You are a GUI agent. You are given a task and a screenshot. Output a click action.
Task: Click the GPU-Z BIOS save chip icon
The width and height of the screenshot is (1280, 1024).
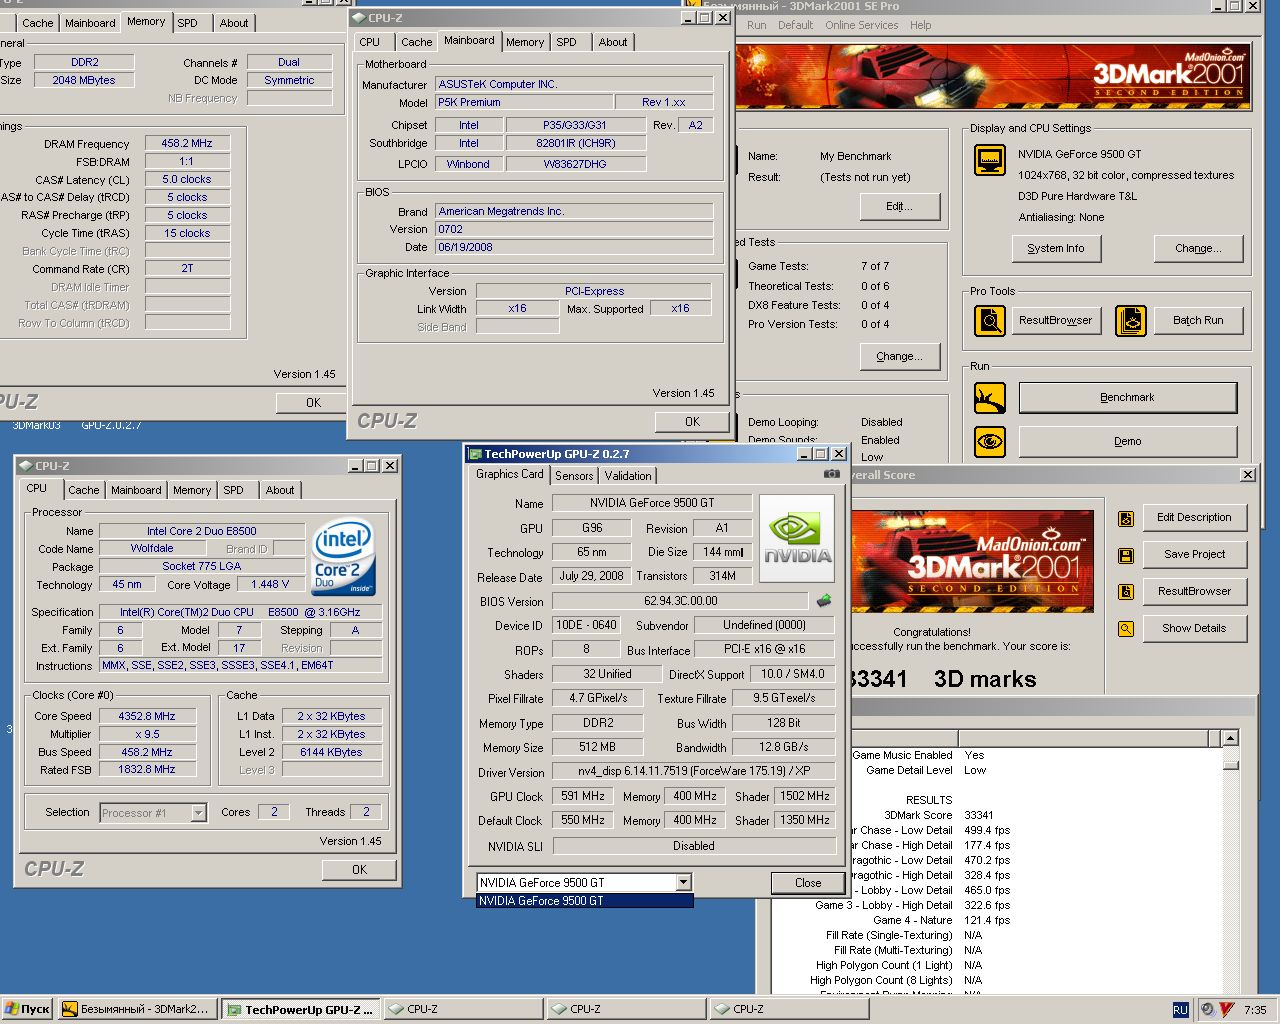824,601
